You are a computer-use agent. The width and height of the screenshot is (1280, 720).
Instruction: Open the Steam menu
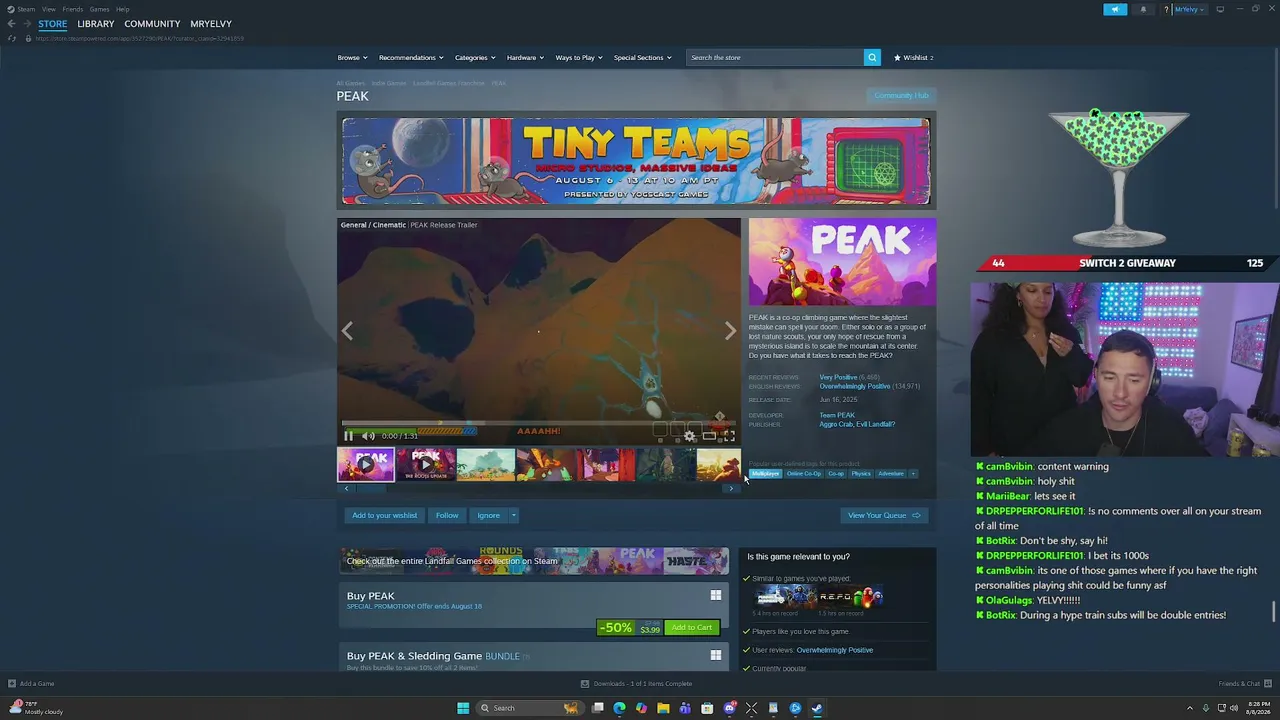pos(26,9)
